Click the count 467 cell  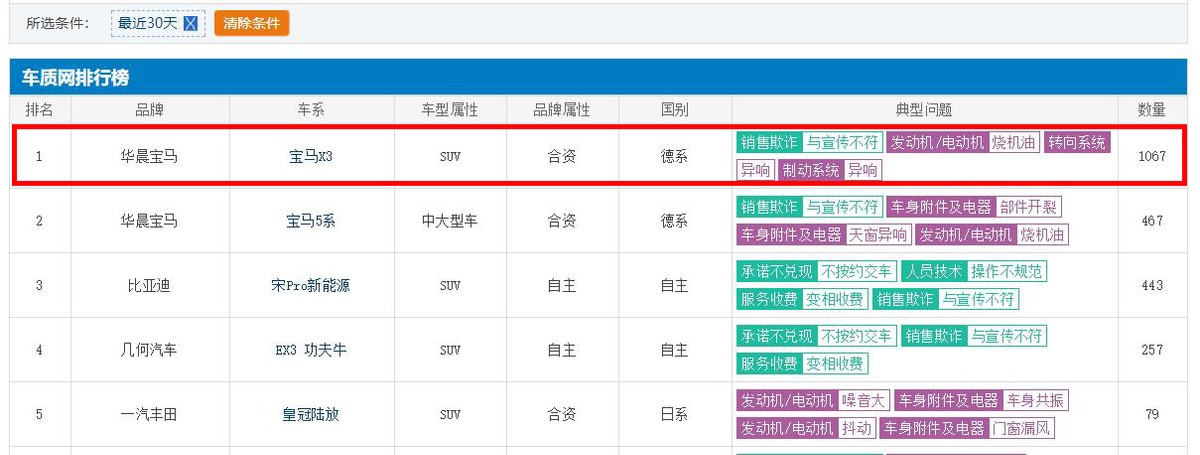(x=1152, y=221)
